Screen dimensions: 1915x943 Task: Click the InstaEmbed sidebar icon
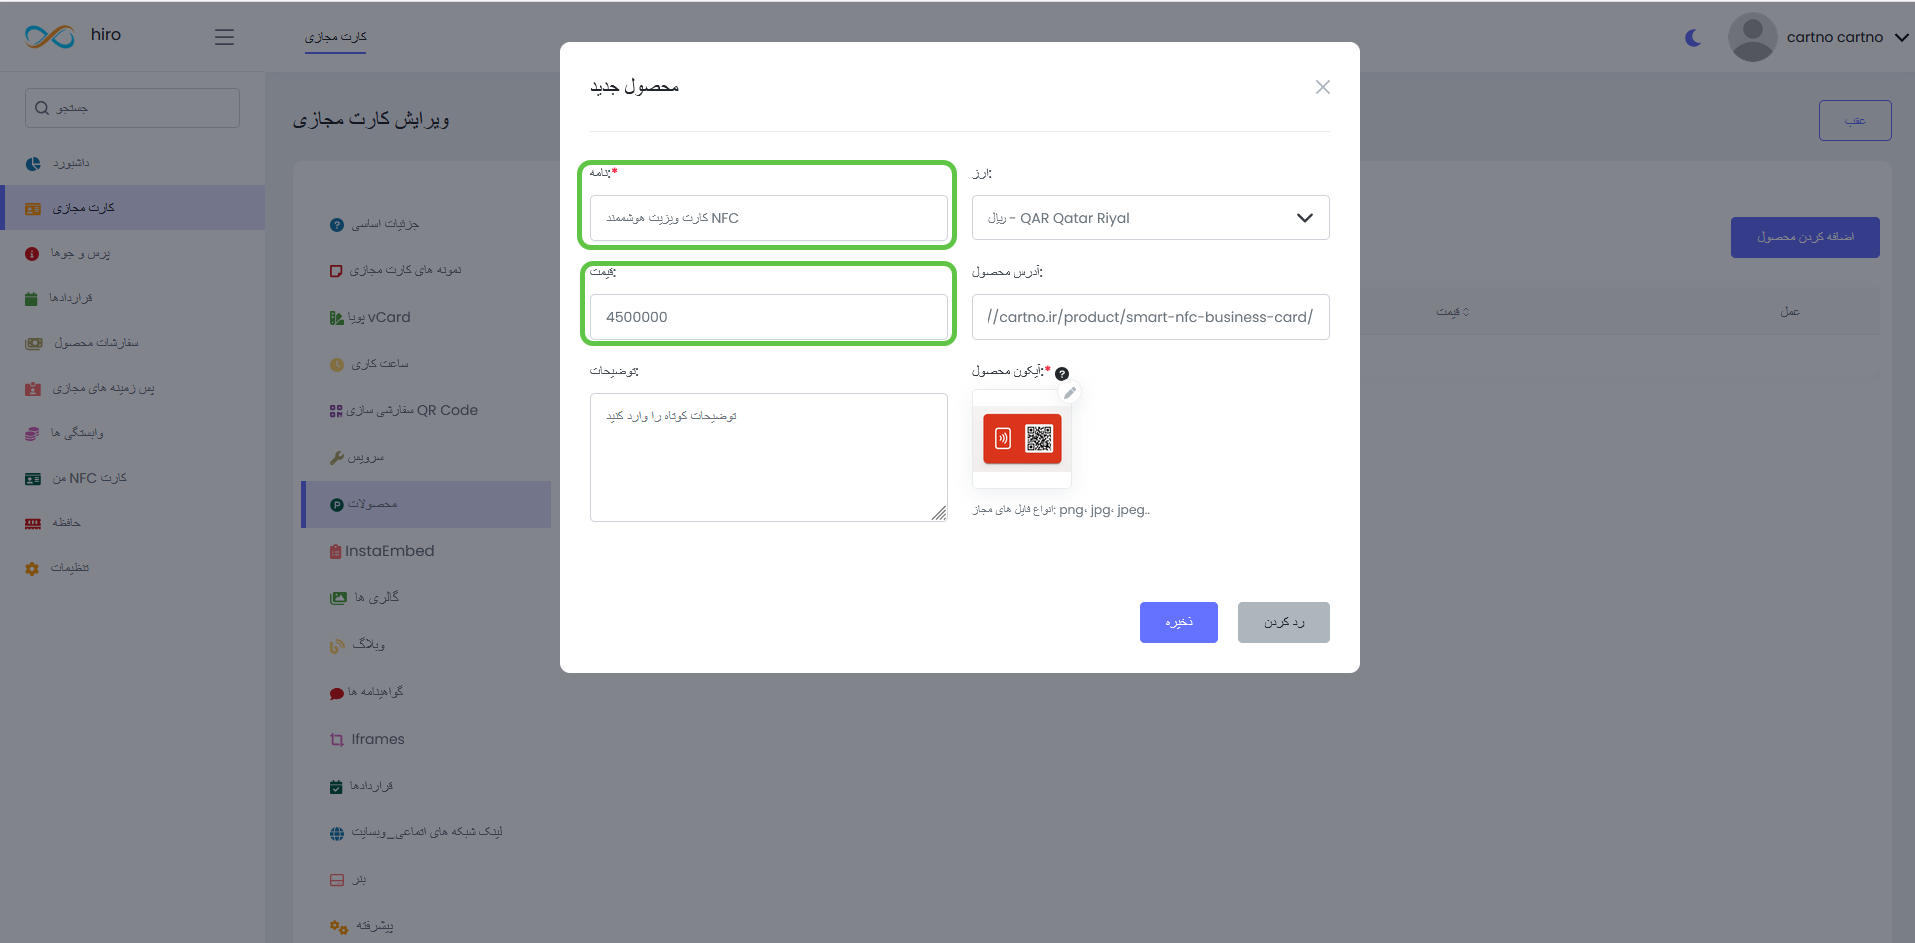pyautogui.click(x=336, y=552)
